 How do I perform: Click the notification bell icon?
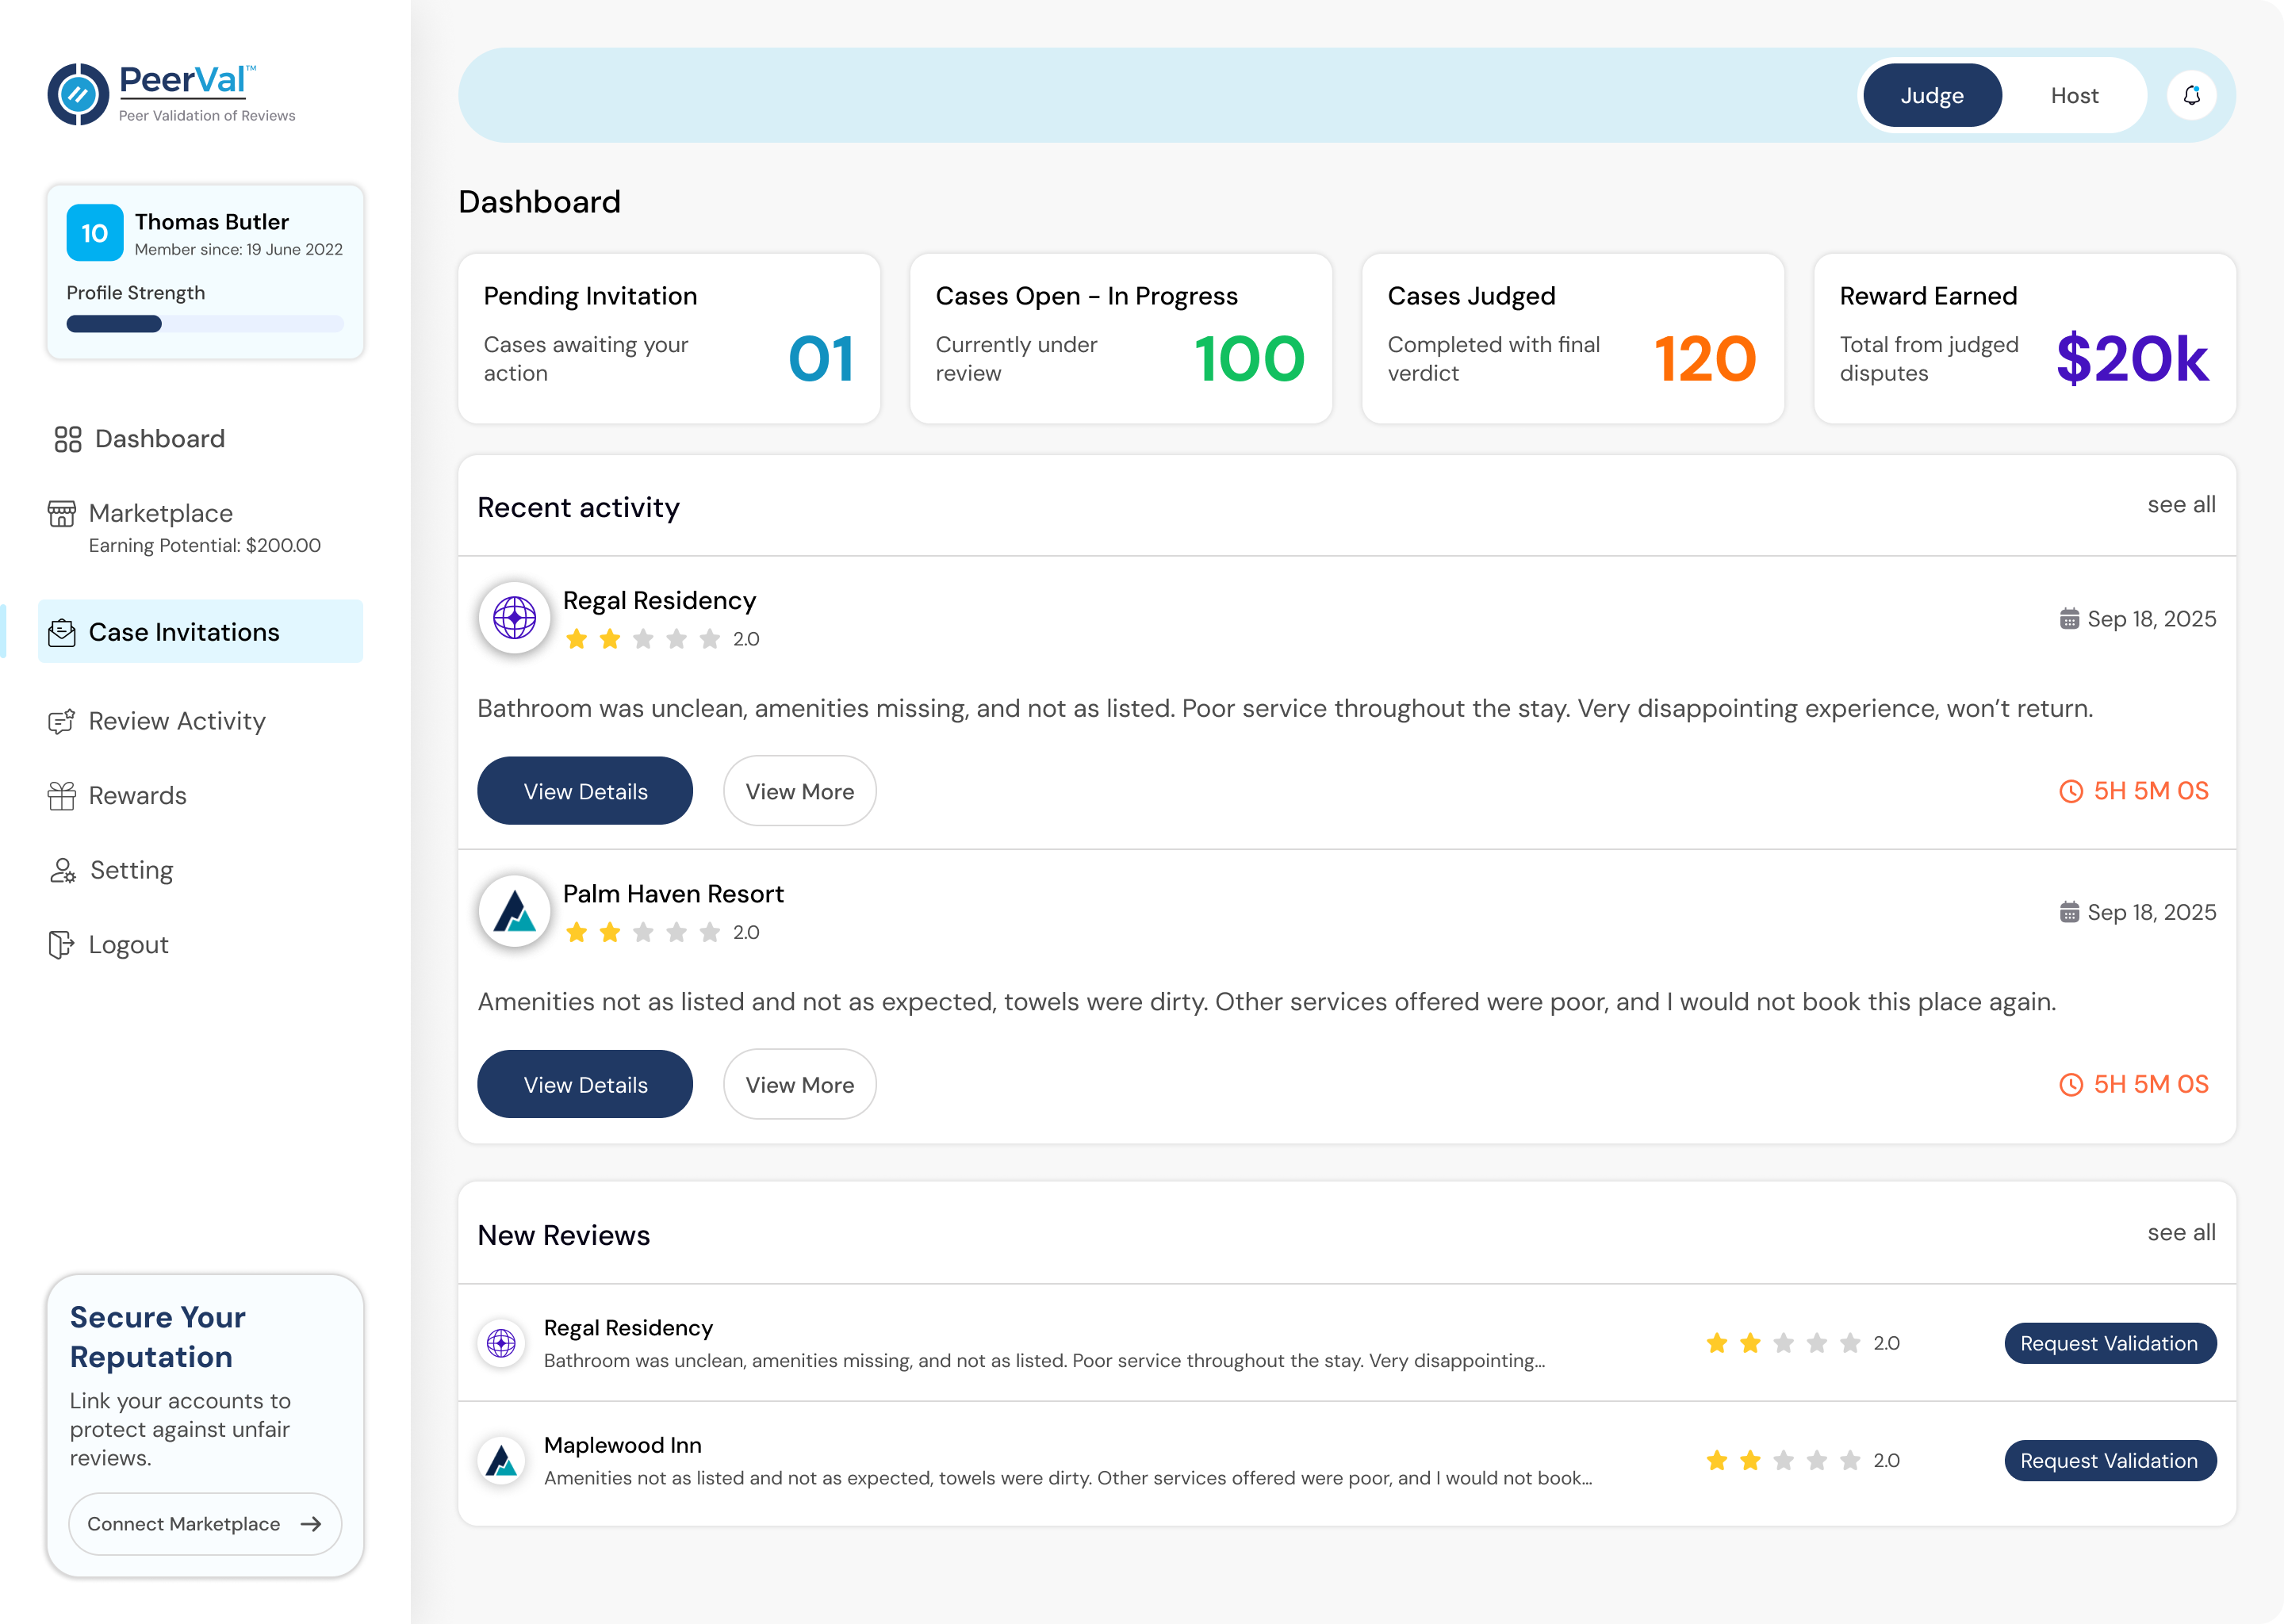[2191, 96]
